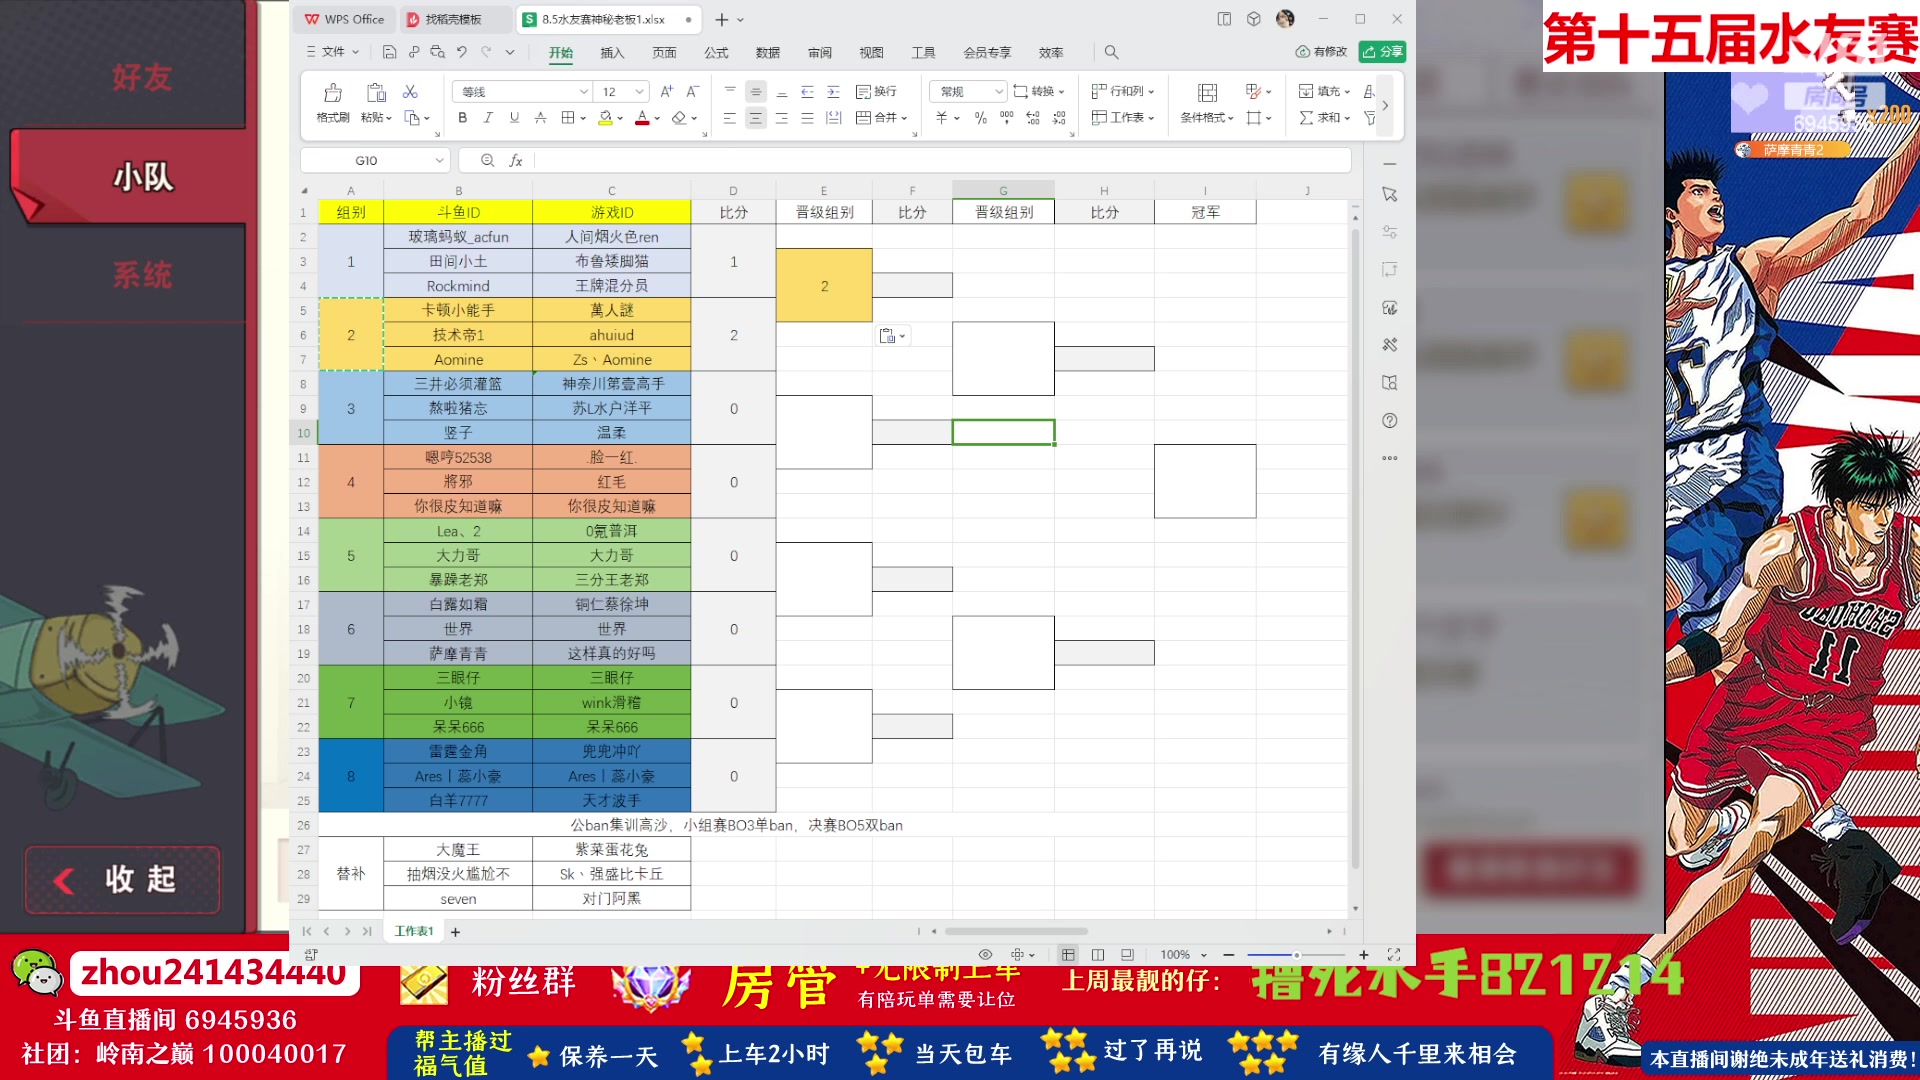The height and width of the screenshot is (1080, 1920).
Task: Toggle left text alignment
Action: pyautogui.click(x=729, y=118)
